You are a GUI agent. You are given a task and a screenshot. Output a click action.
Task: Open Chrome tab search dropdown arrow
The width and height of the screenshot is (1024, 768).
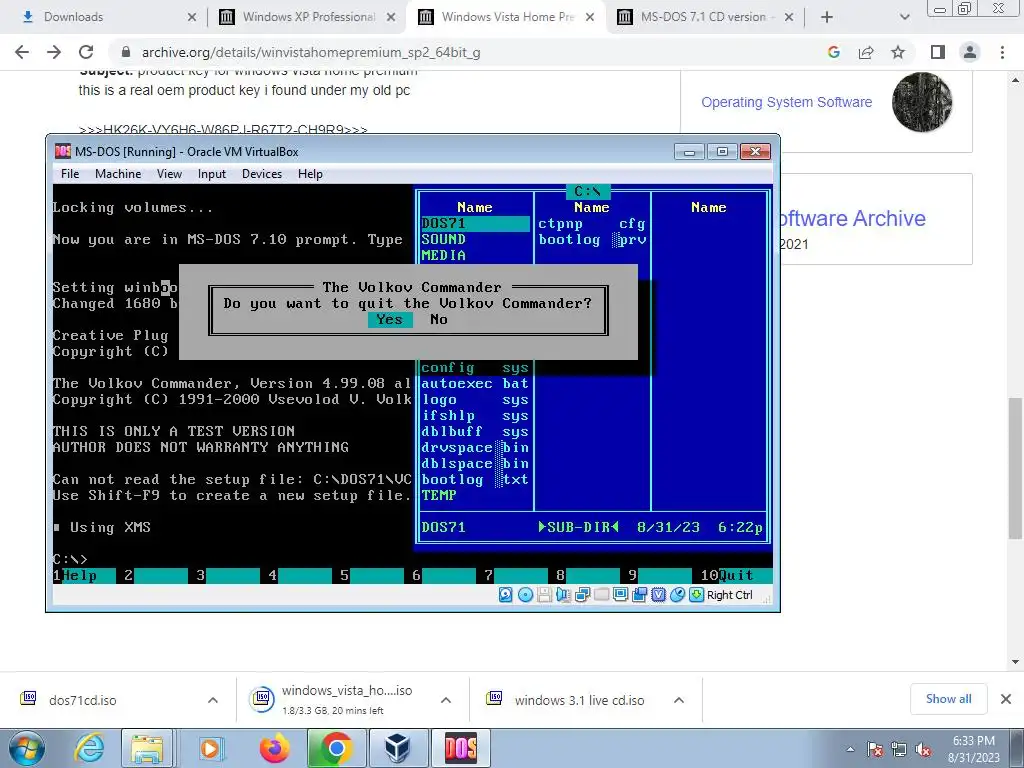pos(904,17)
